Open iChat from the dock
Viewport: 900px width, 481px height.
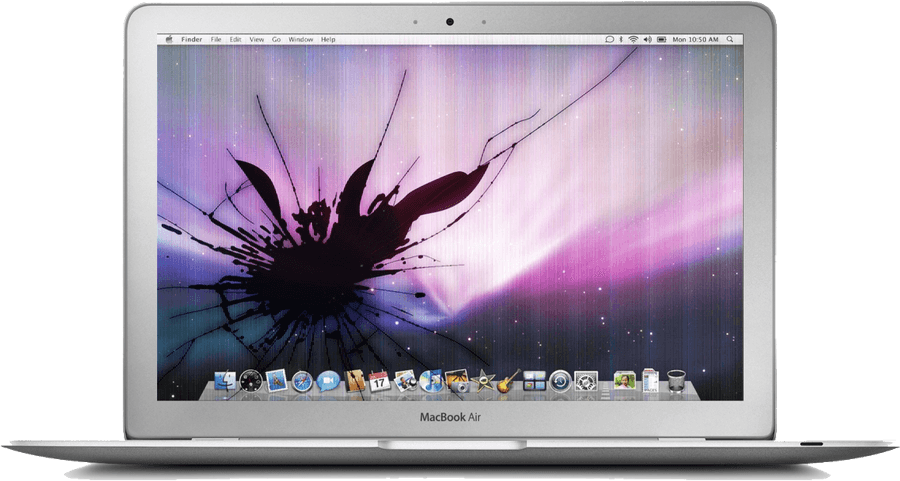[329, 381]
